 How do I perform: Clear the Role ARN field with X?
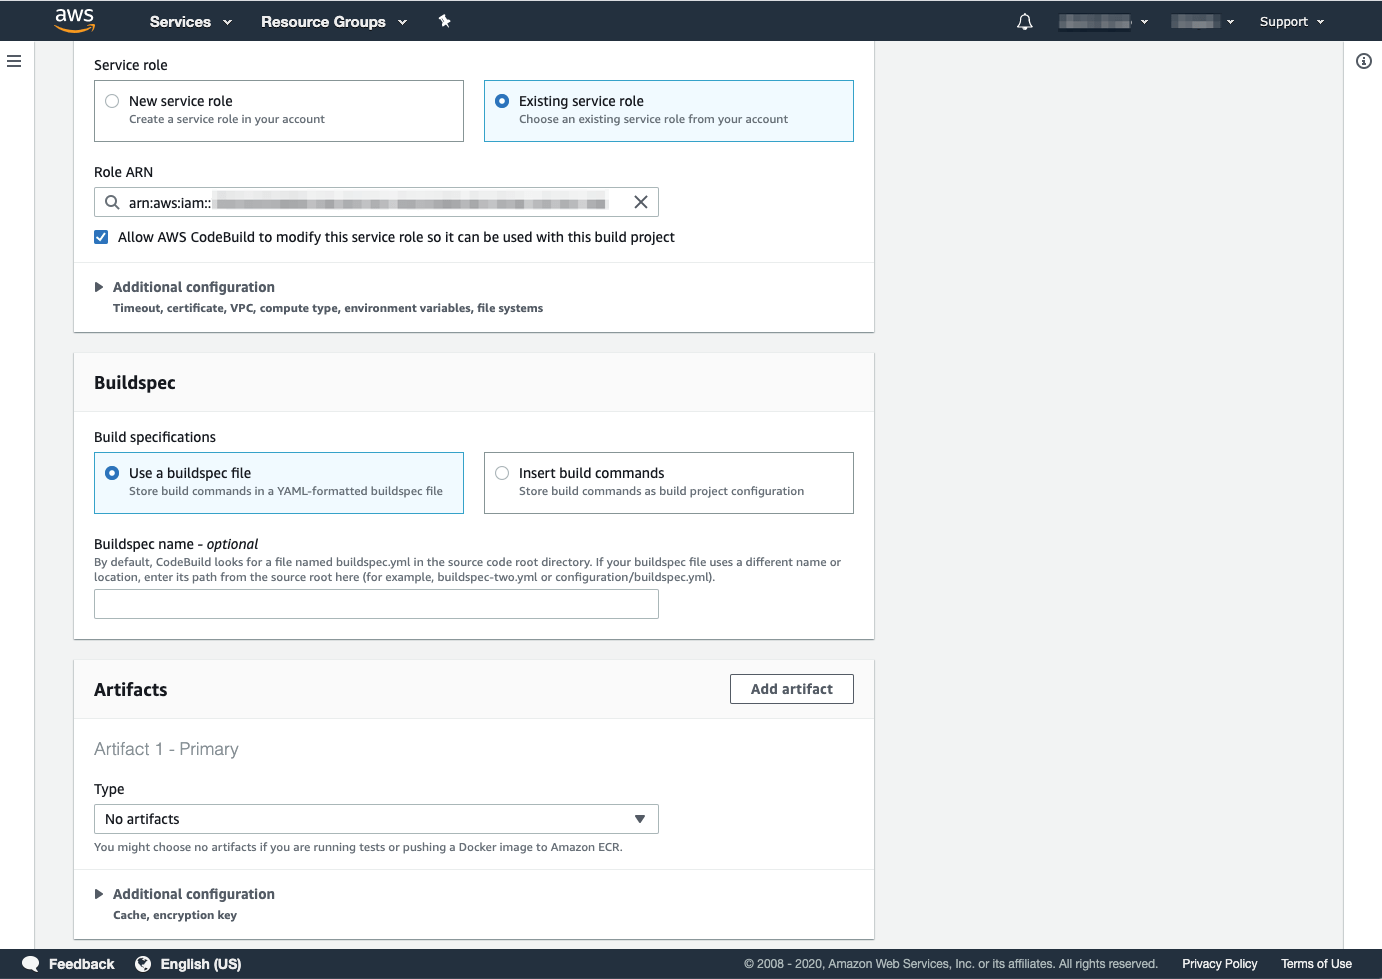(640, 202)
